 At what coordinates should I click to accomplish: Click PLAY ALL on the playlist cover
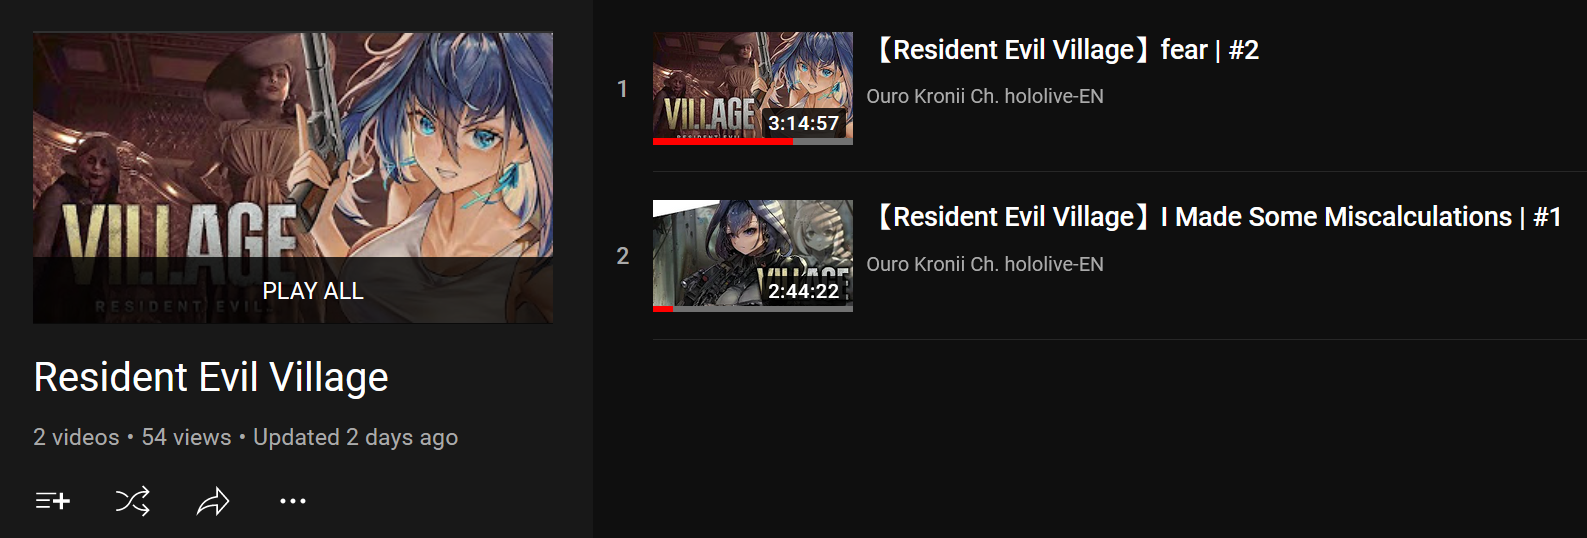[313, 291]
